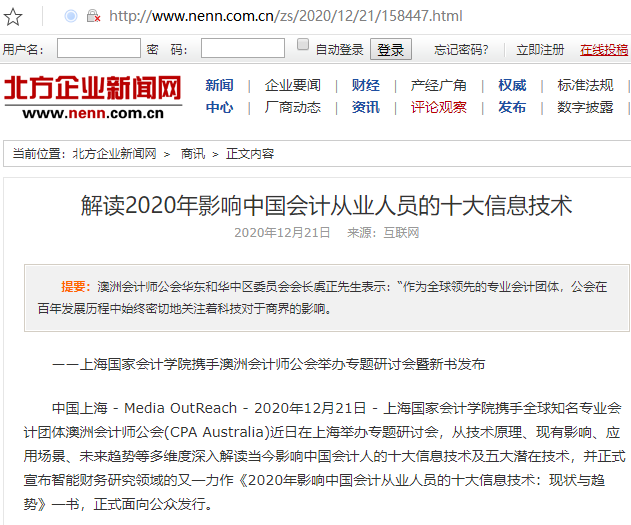Click 北方企业新闻网 in the breadcrumb
This screenshot has height=525, width=631.
pyautogui.click(x=114, y=153)
